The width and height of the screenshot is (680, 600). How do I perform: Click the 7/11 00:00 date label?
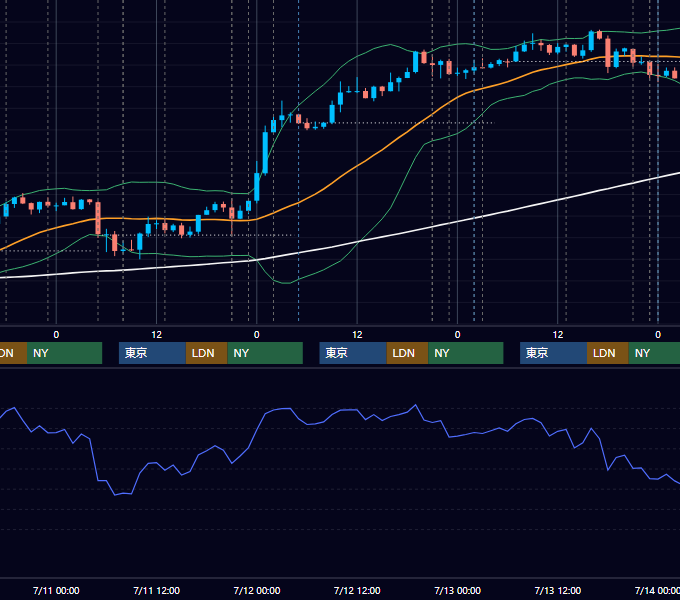(x=56, y=590)
